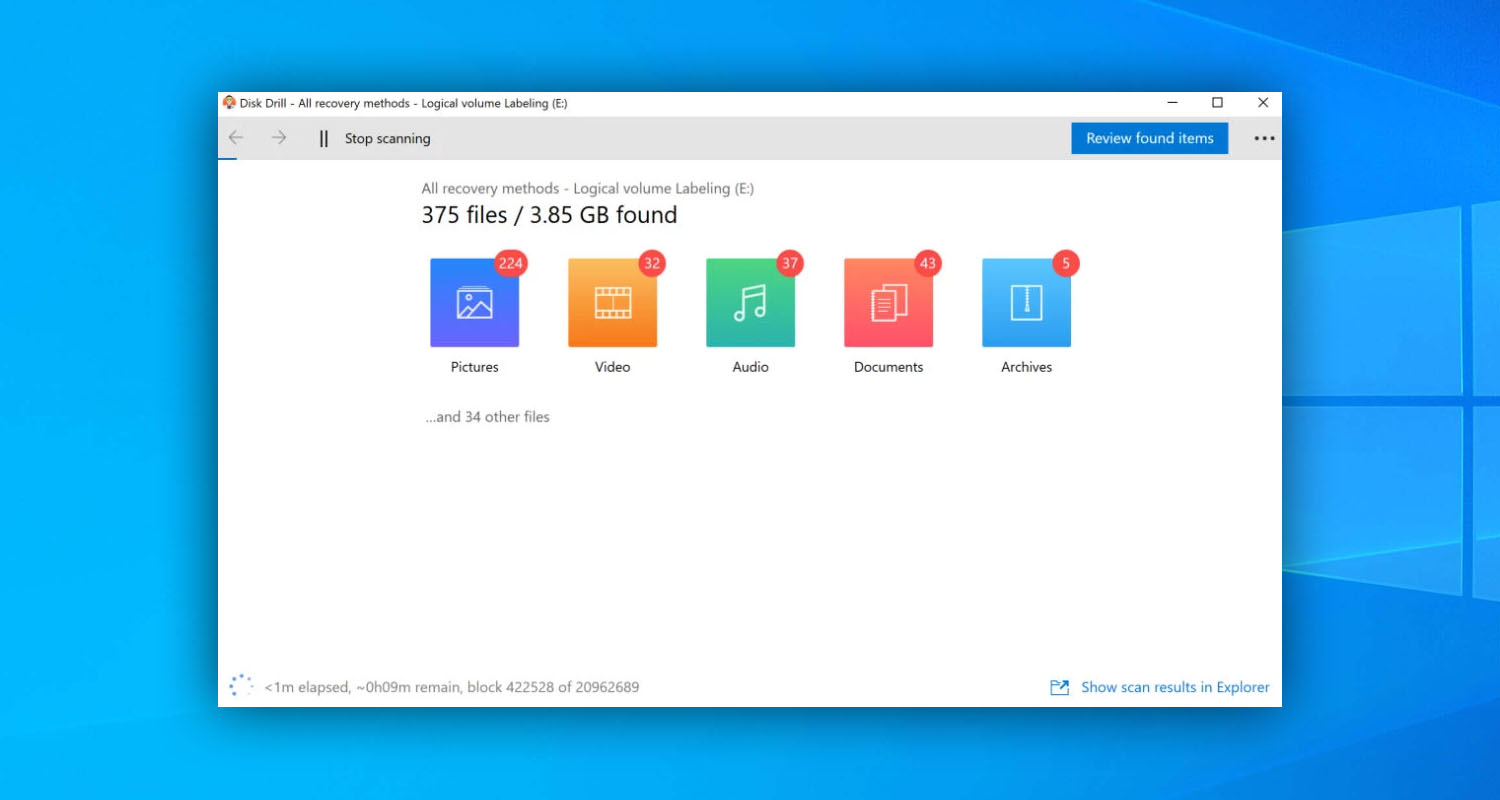Click the forward arrow in toolbar
The image size is (1500, 800).
point(279,138)
